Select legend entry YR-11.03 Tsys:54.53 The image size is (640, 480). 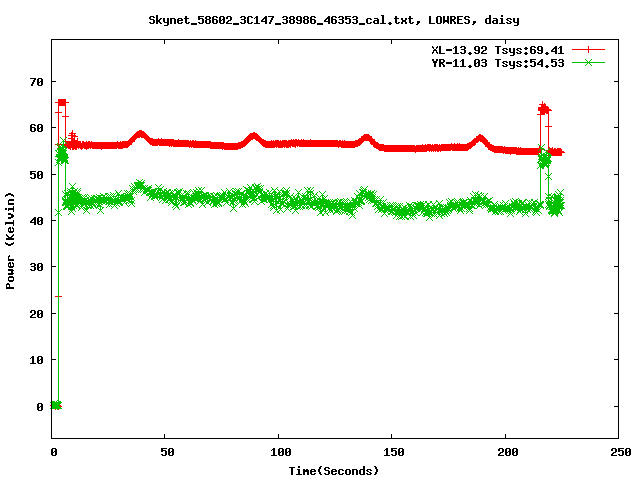(498, 63)
